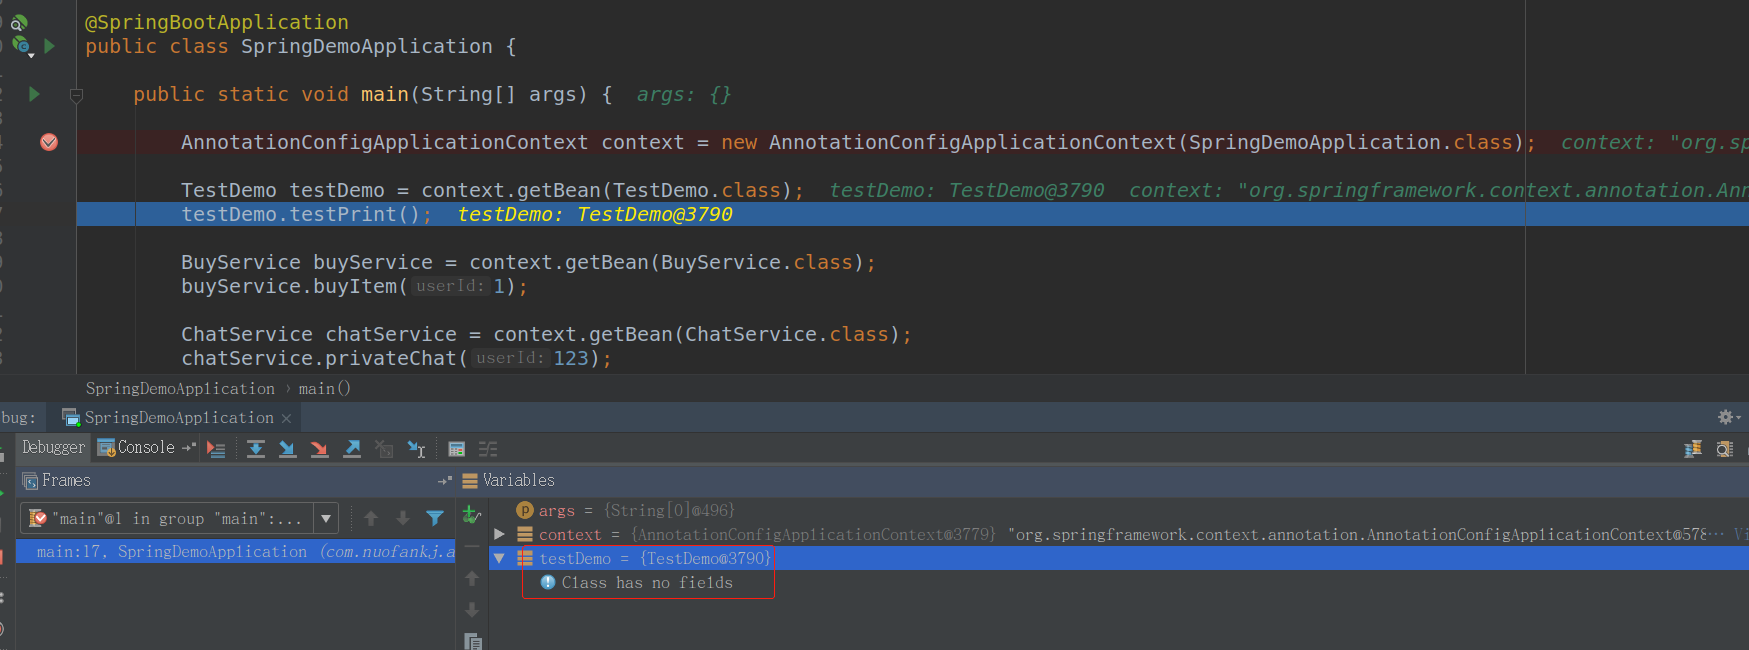Click the Step Out icon
The width and height of the screenshot is (1749, 650).
tap(352, 449)
